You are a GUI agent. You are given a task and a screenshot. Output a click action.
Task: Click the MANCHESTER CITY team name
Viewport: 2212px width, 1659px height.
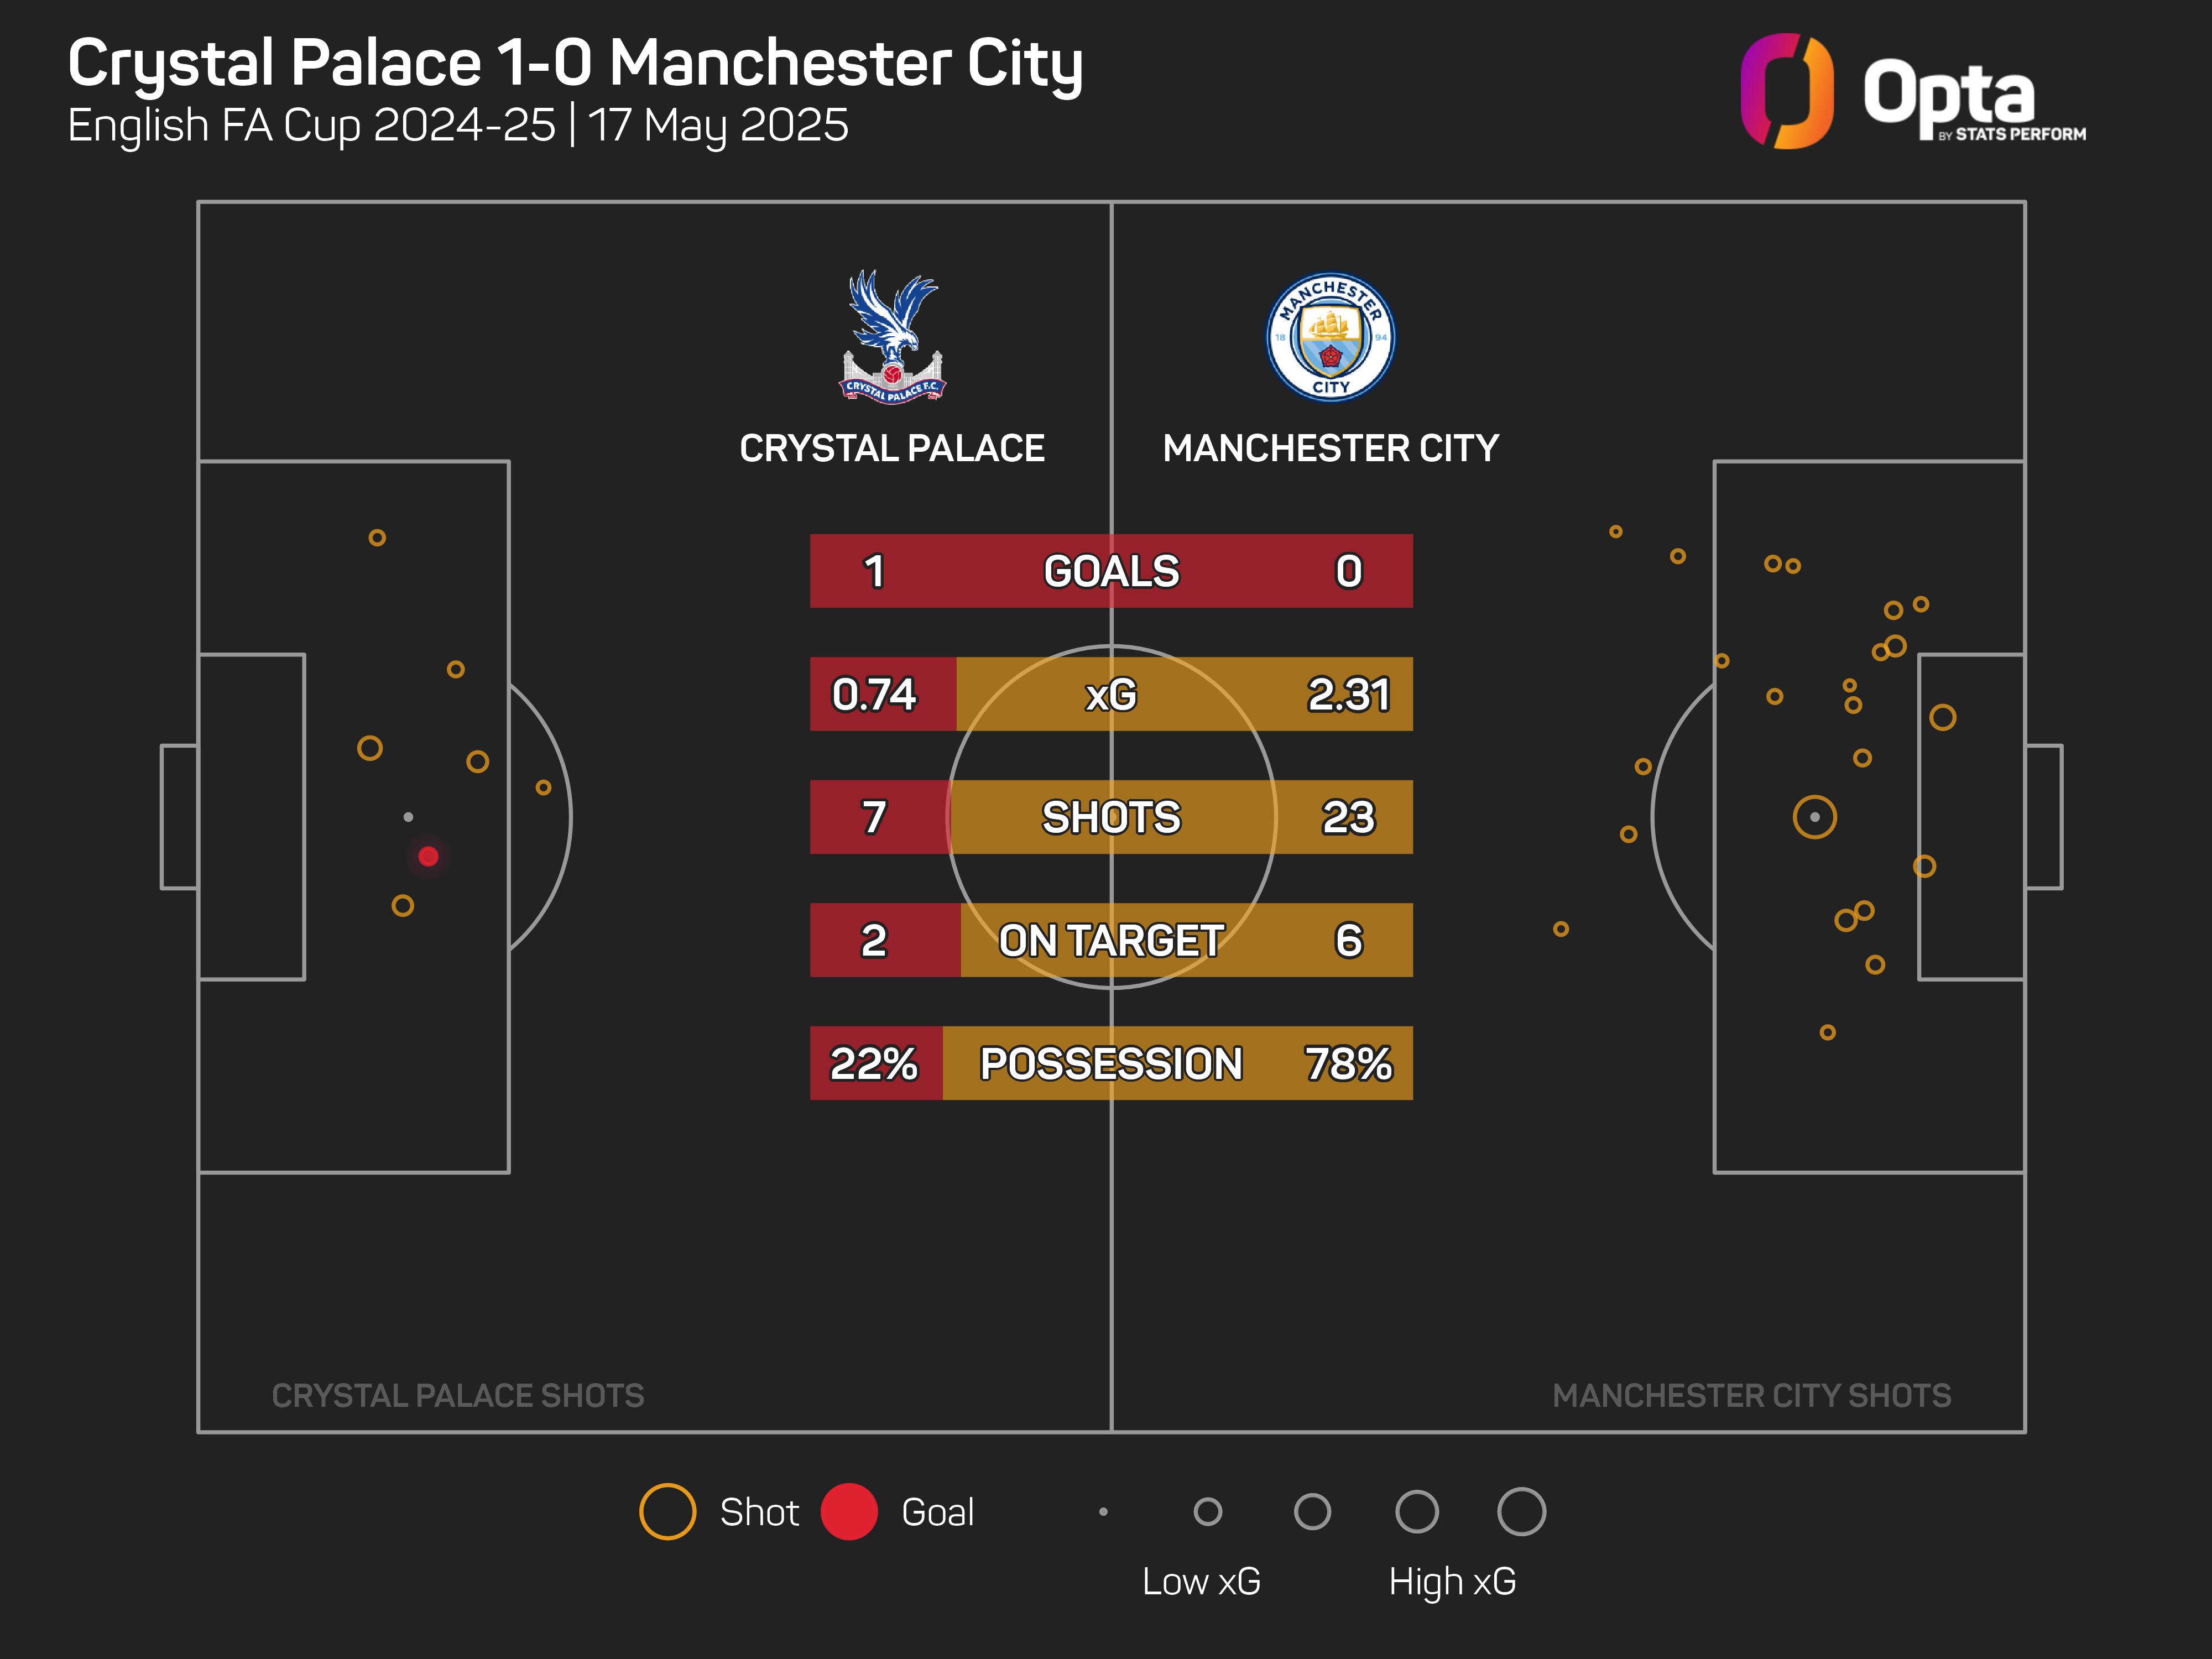click(x=1330, y=448)
